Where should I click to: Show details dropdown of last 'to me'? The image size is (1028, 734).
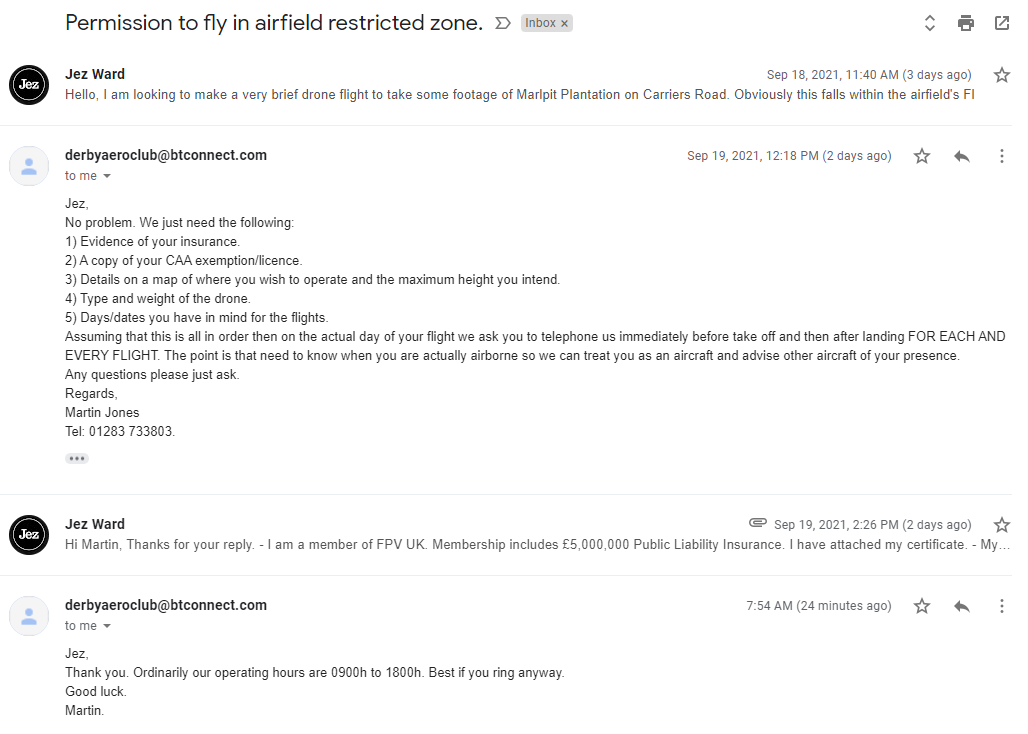[x=107, y=626]
